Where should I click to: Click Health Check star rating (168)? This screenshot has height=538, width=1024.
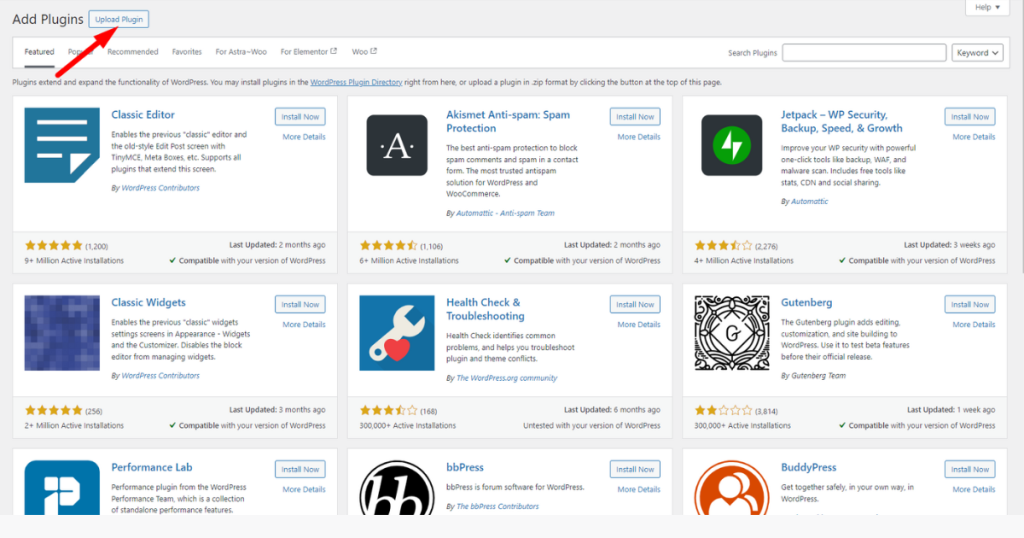[398, 411]
